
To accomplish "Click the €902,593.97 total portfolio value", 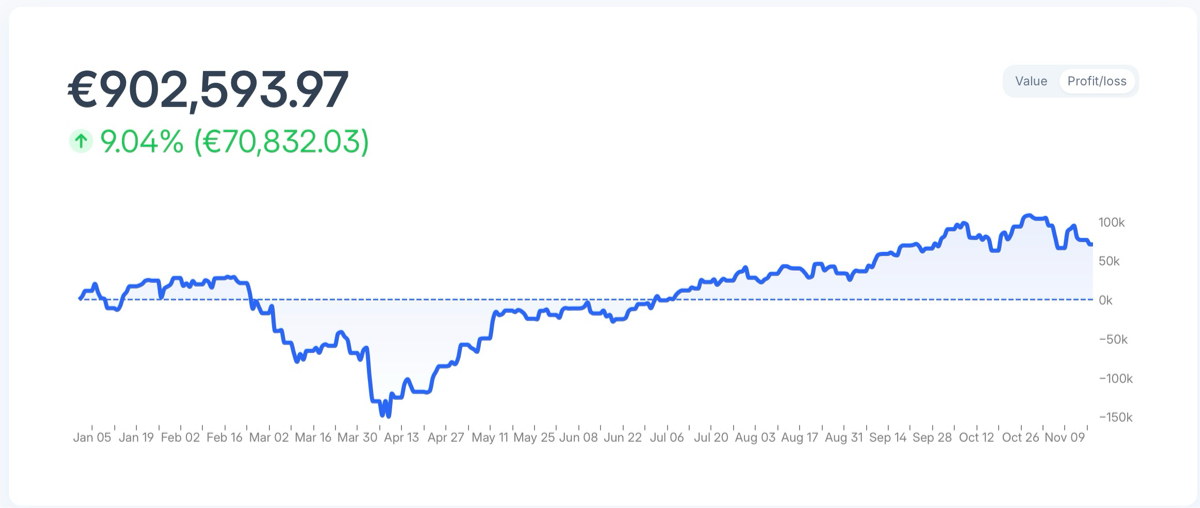I will [x=208, y=90].
